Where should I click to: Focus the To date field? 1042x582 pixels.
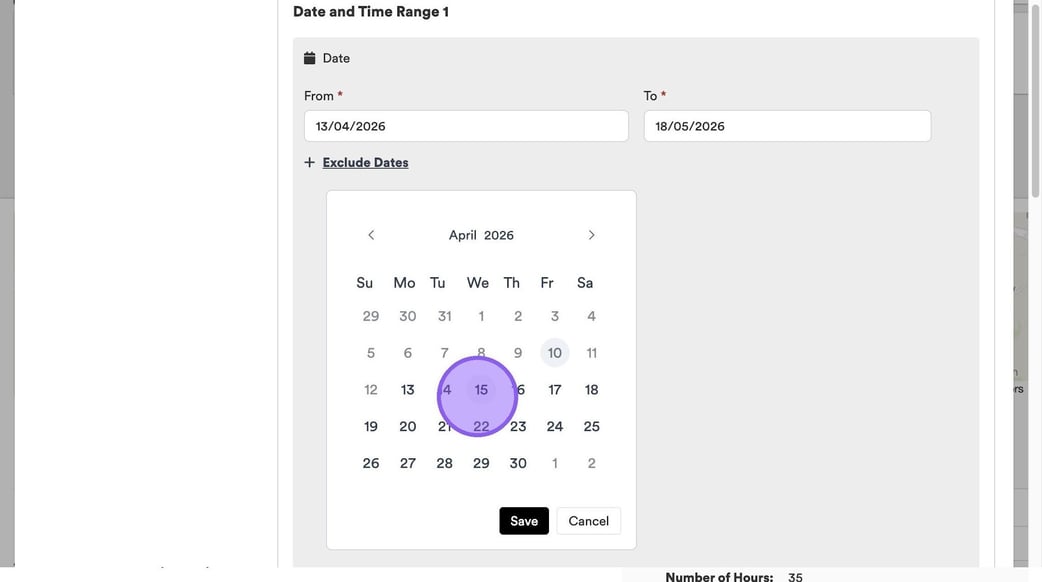tap(787, 126)
